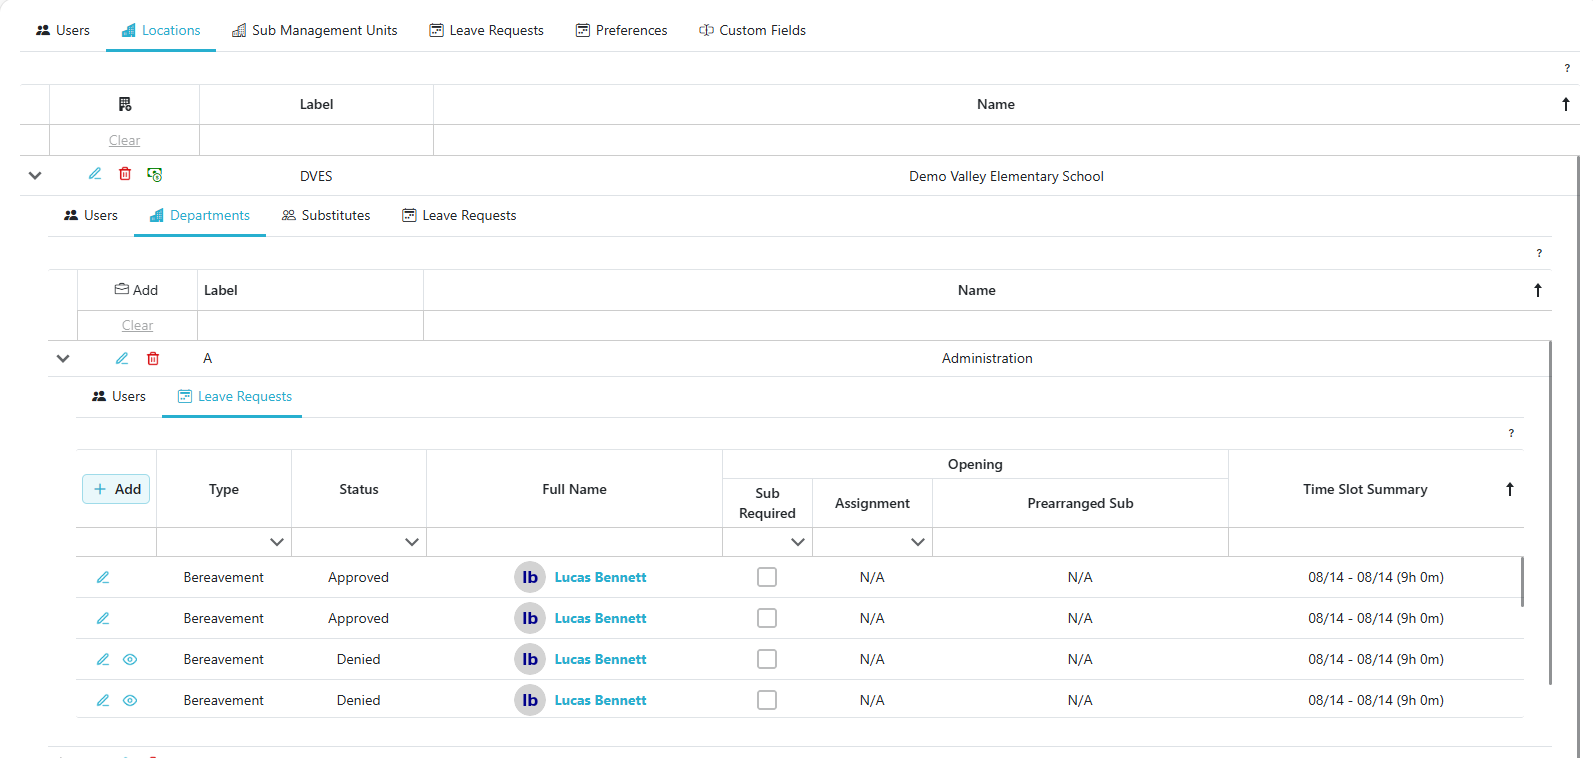Switch to the Substitutes tab
The height and width of the screenshot is (758, 1593).
pos(326,215)
